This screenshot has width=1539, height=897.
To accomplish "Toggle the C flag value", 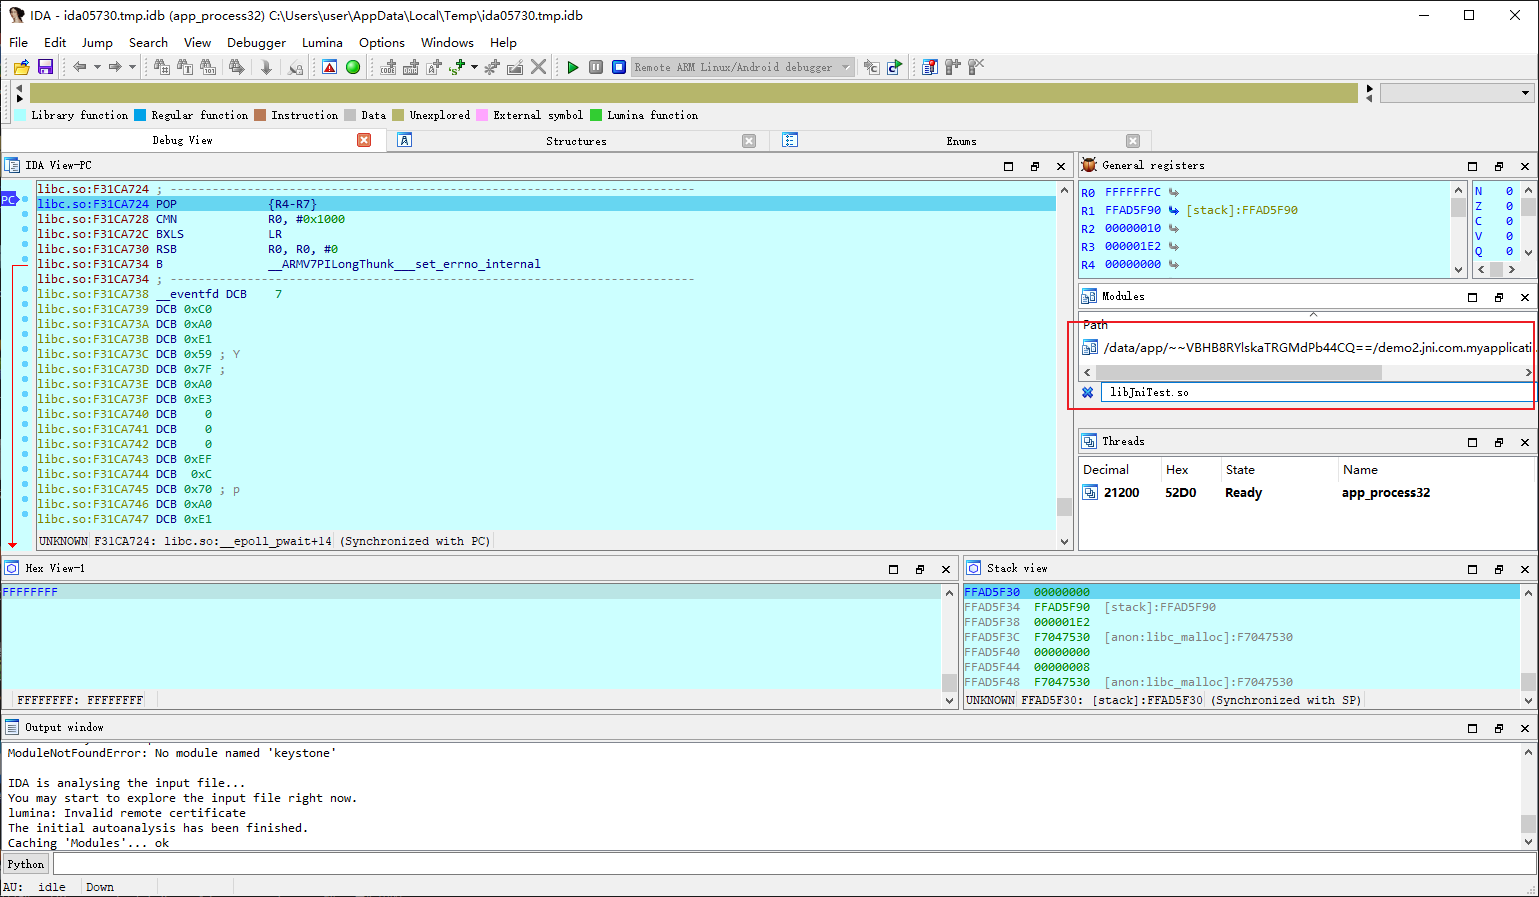I will click(x=1509, y=221).
